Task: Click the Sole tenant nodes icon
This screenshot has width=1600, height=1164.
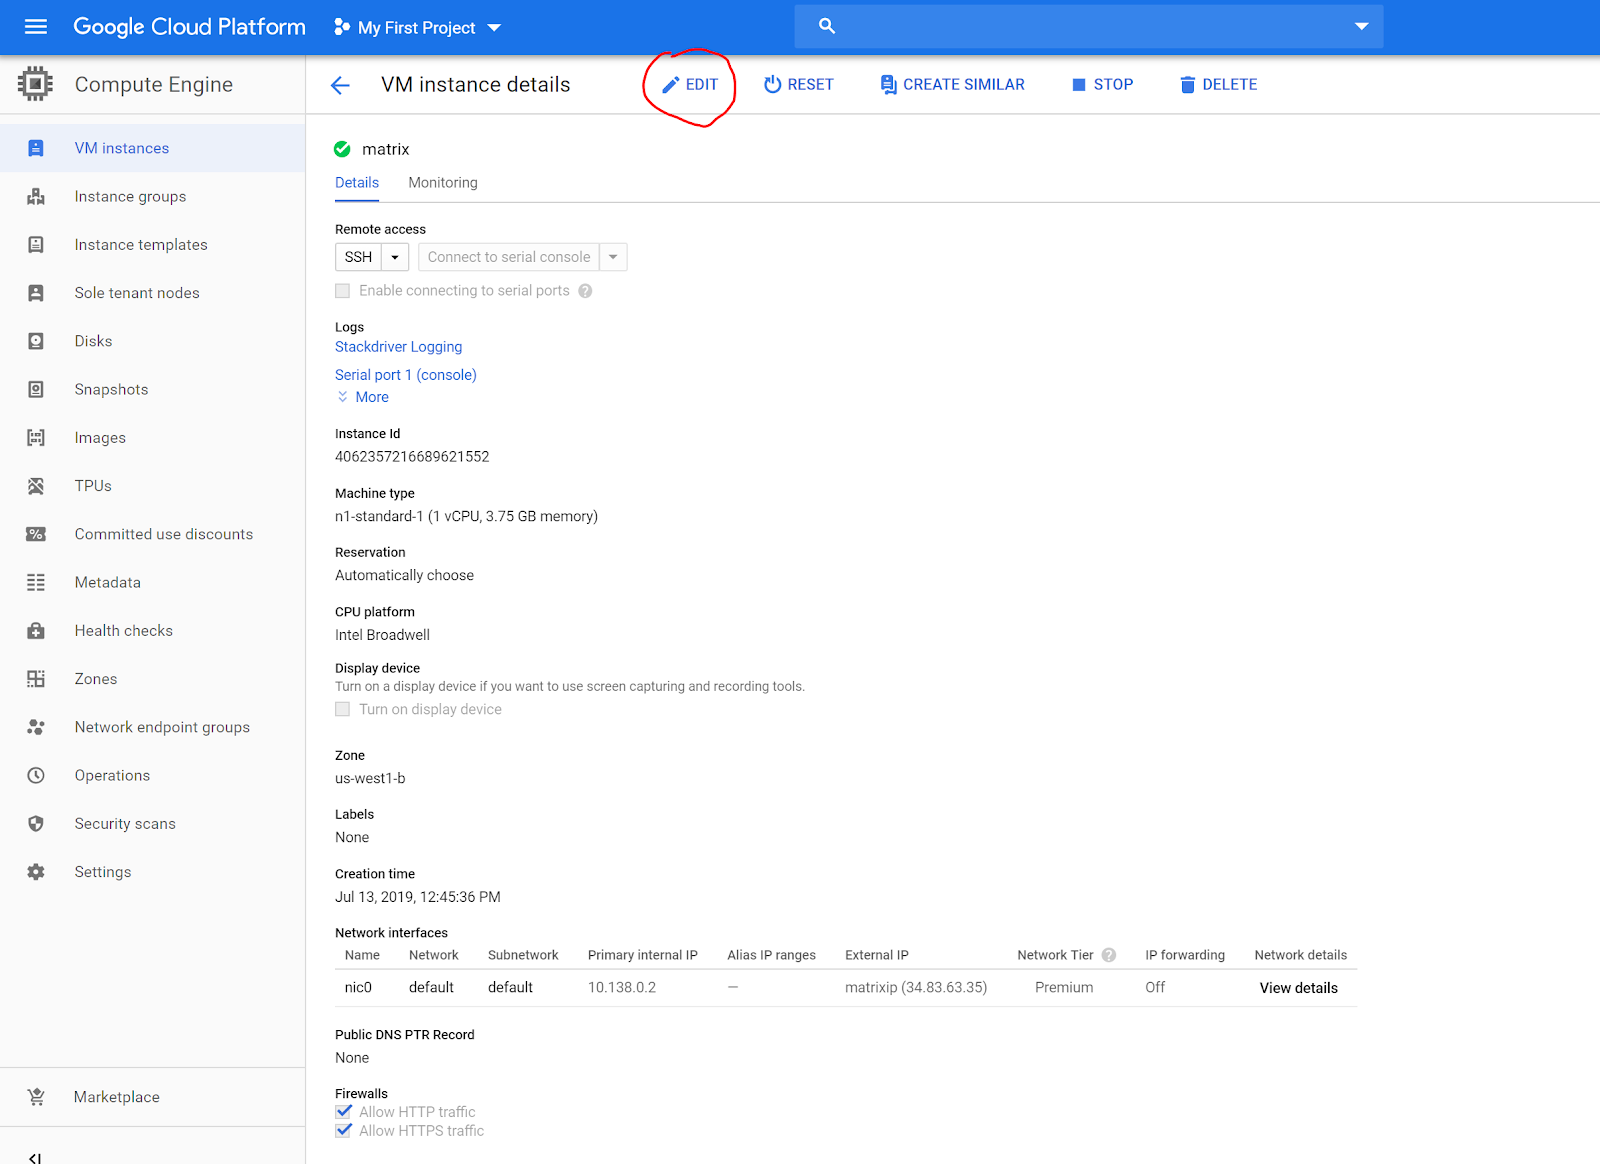Action: 36,293
